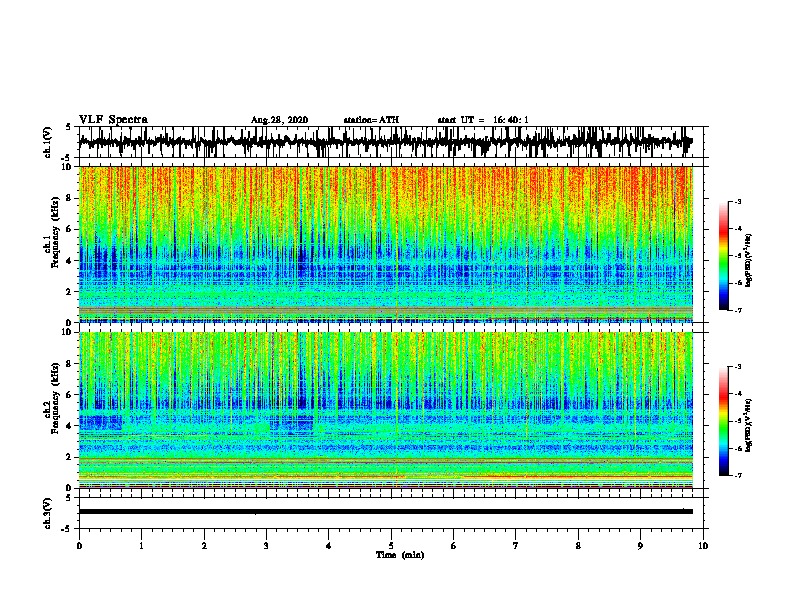Click the time axis tick label '5'

(391, 546)
